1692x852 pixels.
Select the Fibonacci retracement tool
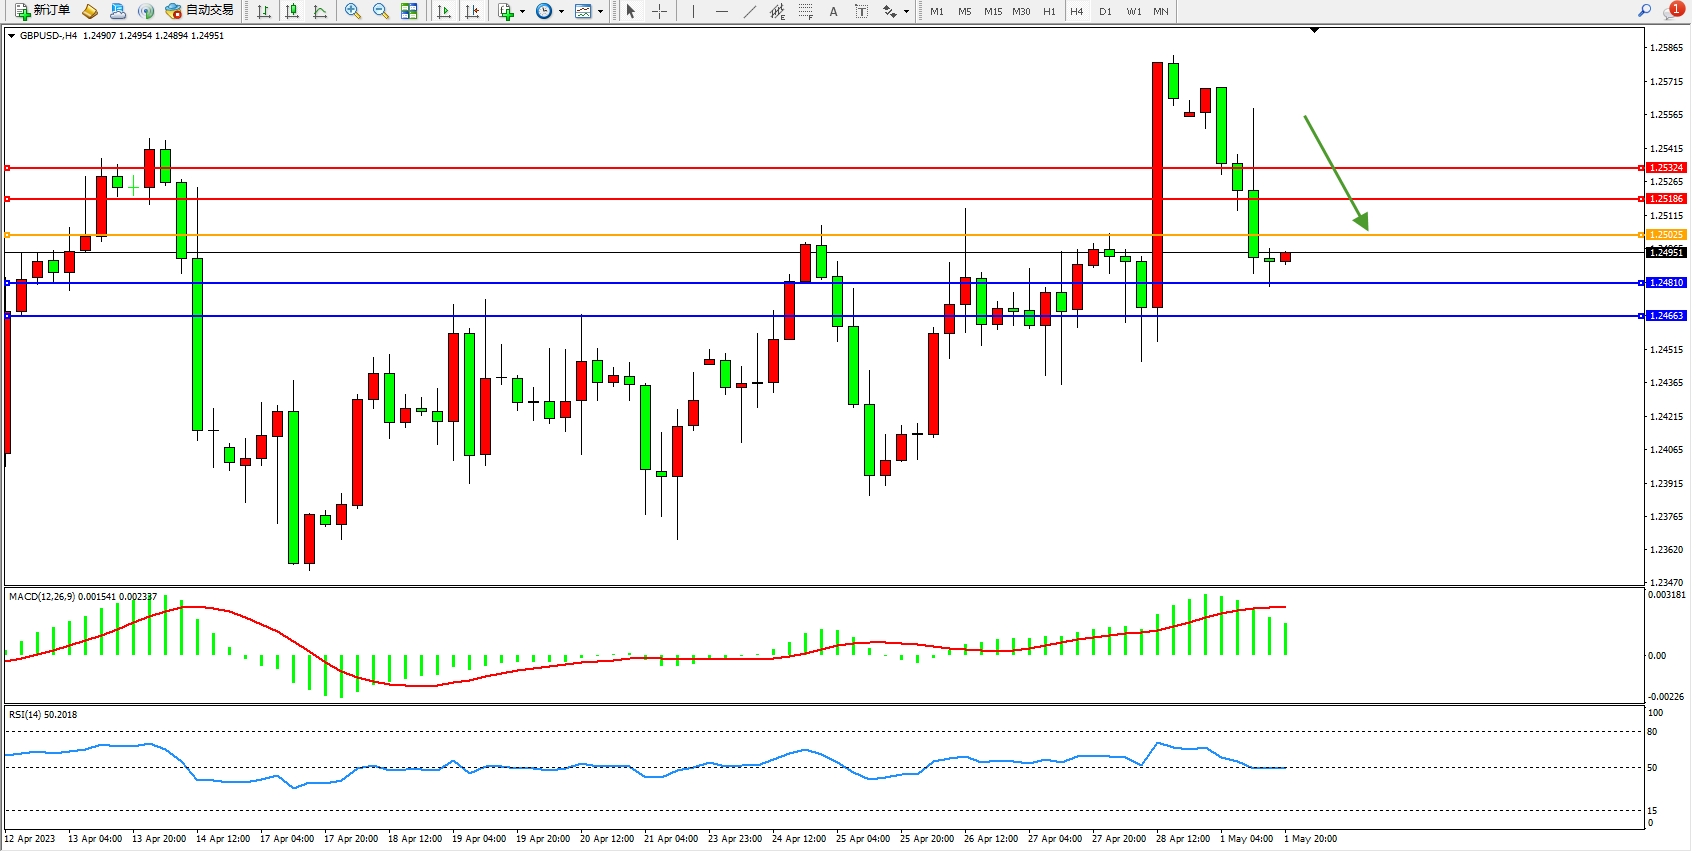805,11
